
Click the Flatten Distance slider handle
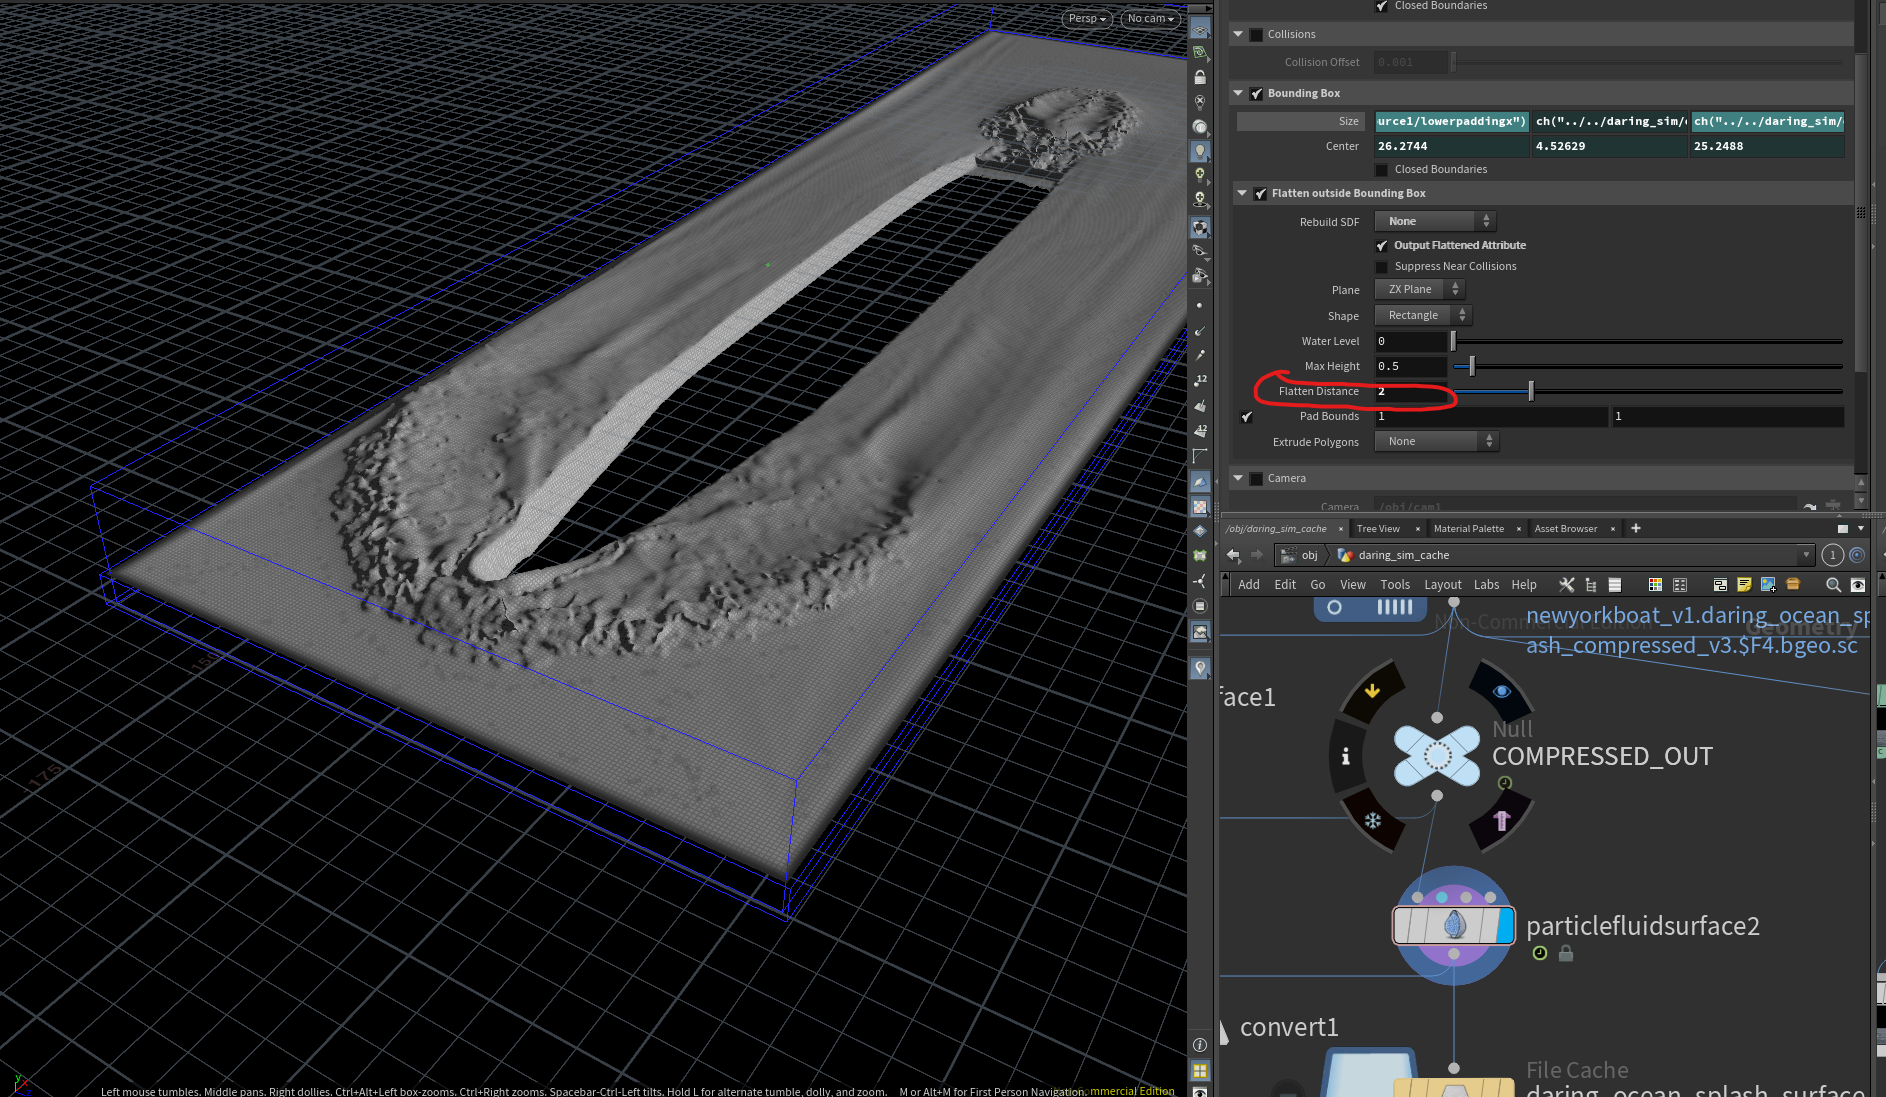coord(1530,391)
